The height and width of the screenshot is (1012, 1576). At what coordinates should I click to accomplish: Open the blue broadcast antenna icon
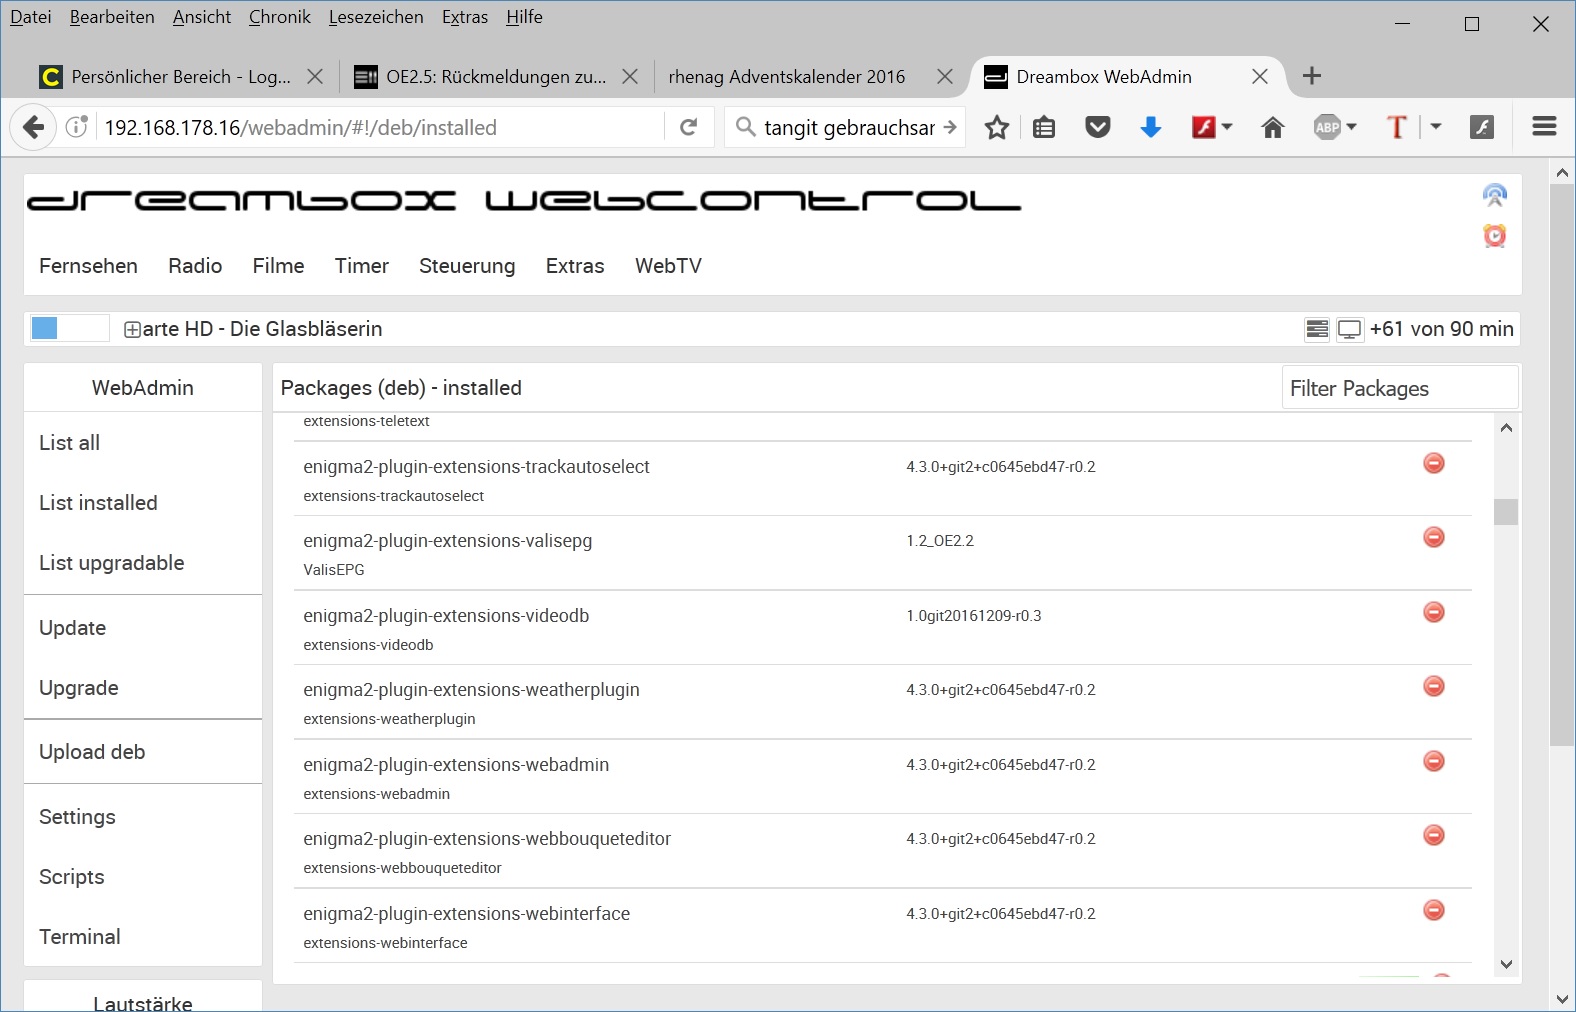[x=1494, y=196]
